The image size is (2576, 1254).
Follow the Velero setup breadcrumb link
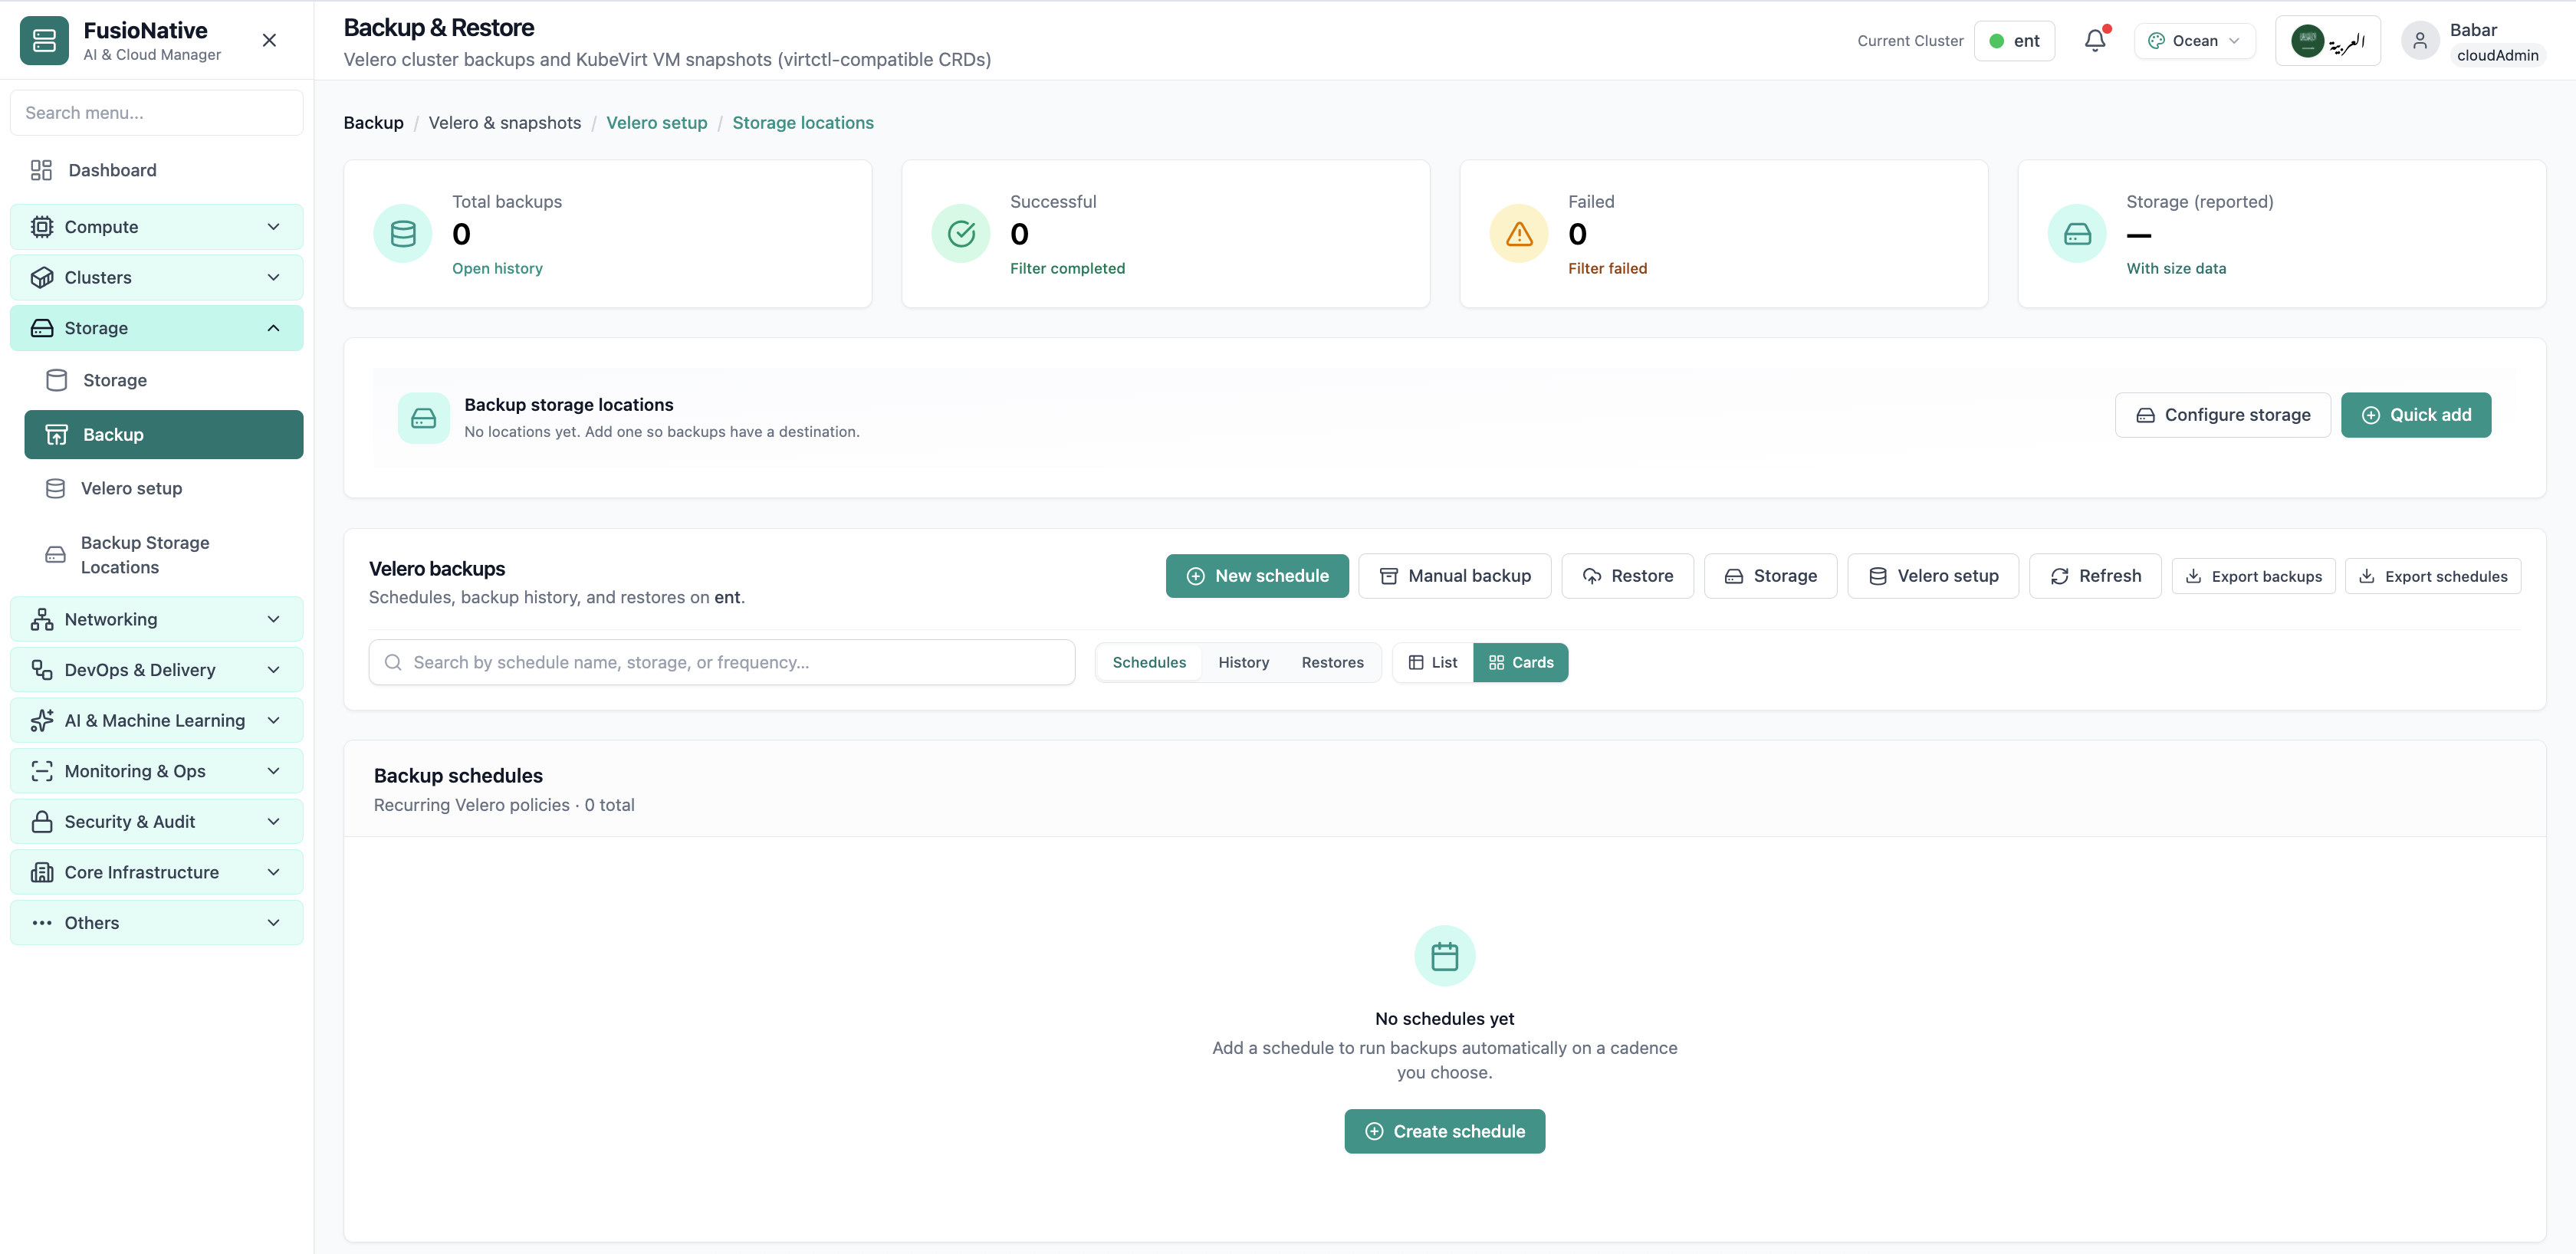point(657,123)
